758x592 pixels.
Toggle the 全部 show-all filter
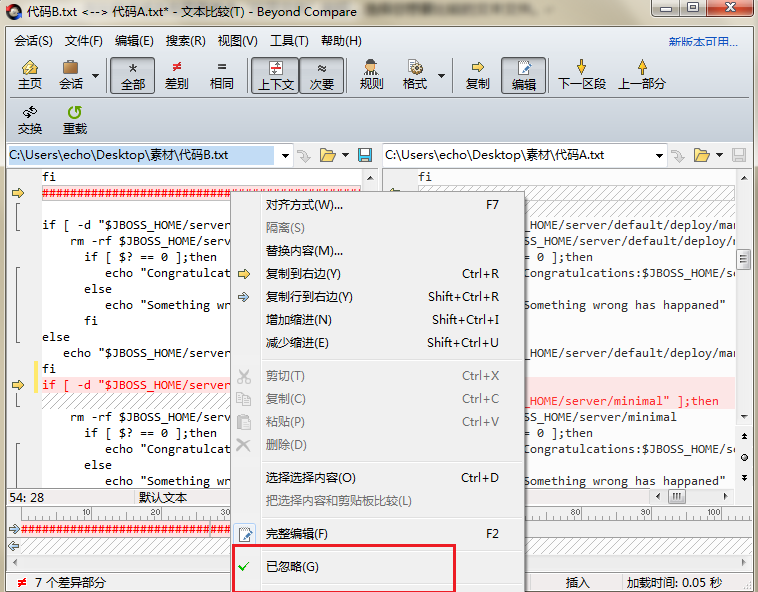(132, 75)
